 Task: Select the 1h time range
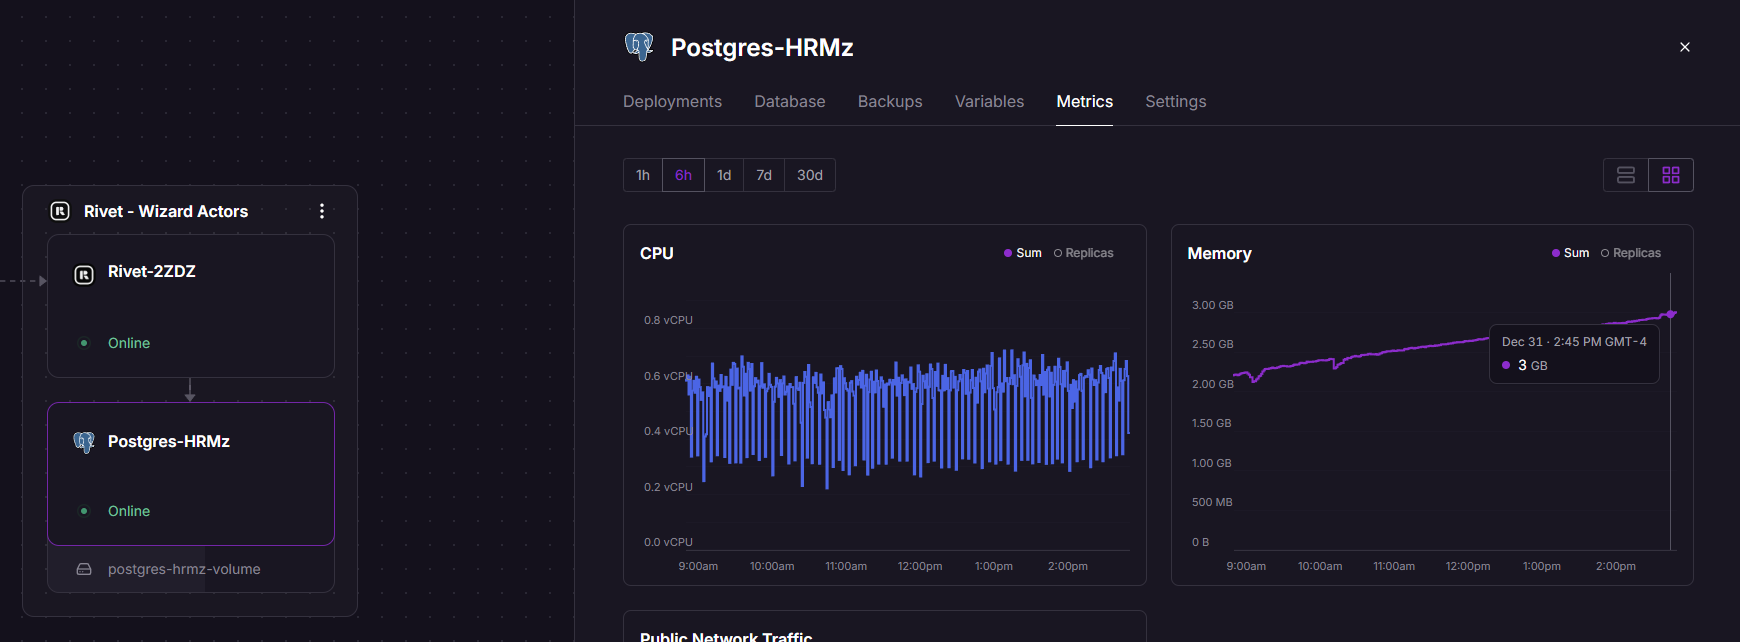[643, 175]
